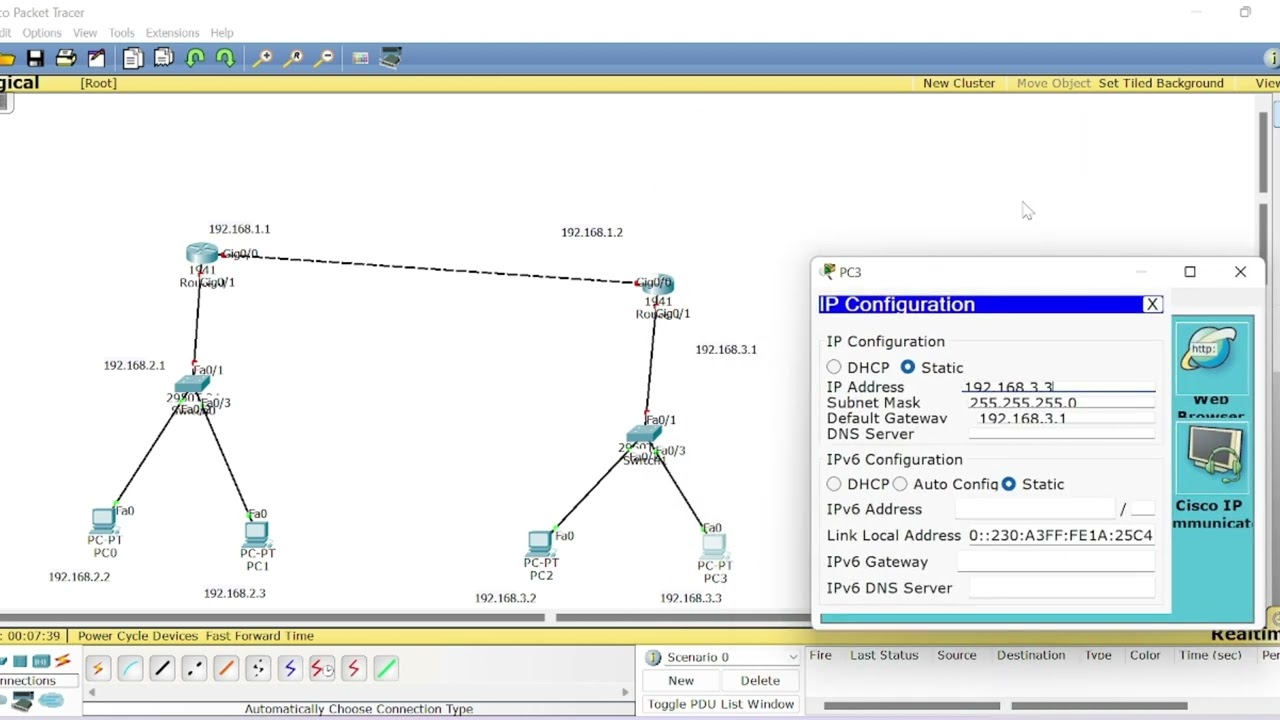Select the dotted phone cable

(258, 668)
